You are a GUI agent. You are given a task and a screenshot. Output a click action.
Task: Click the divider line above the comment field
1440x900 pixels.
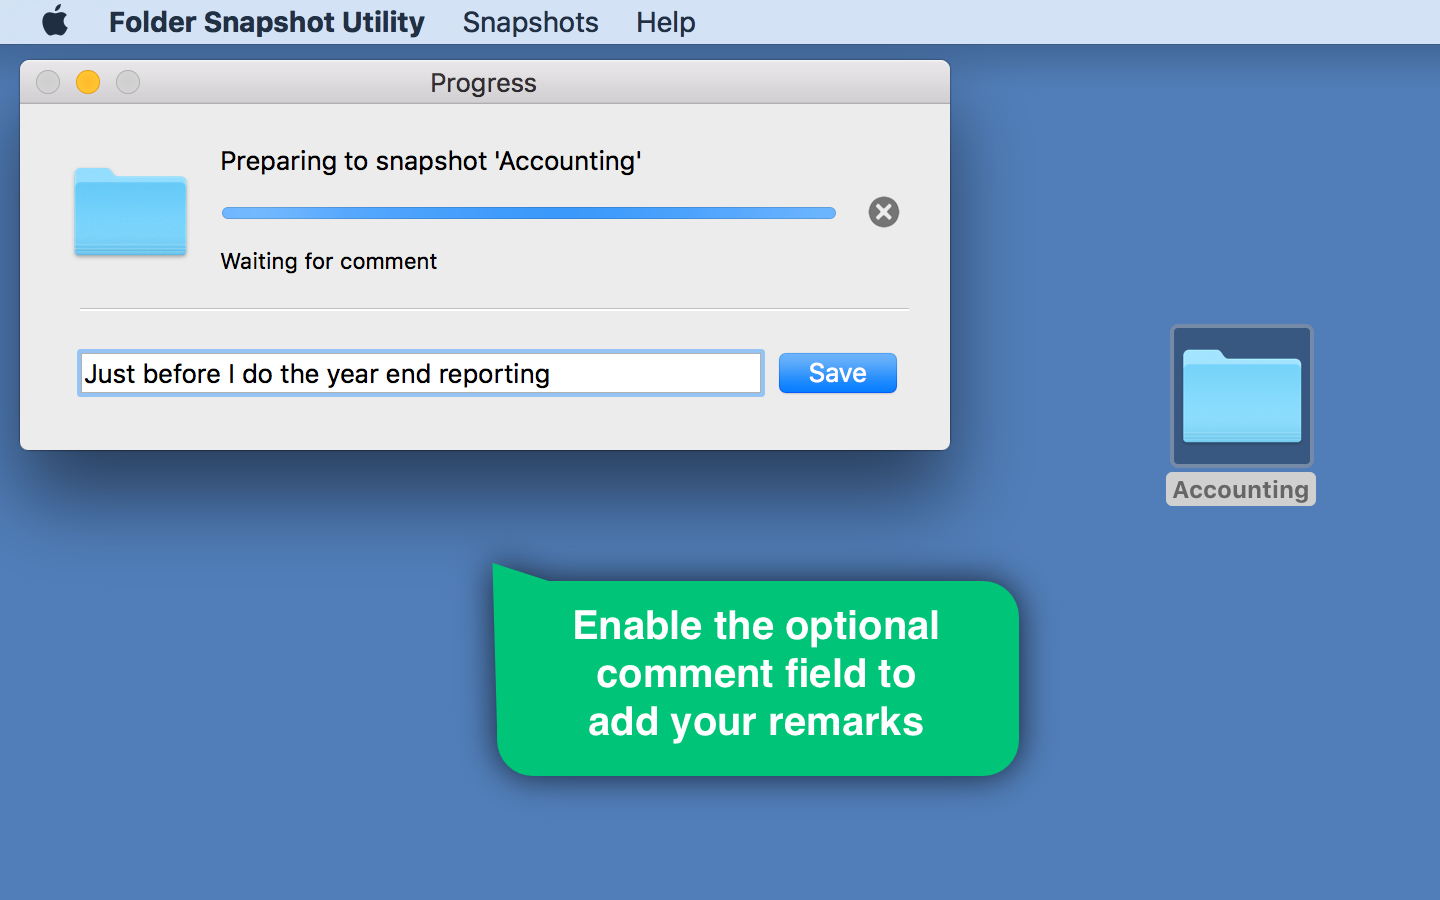494,309
